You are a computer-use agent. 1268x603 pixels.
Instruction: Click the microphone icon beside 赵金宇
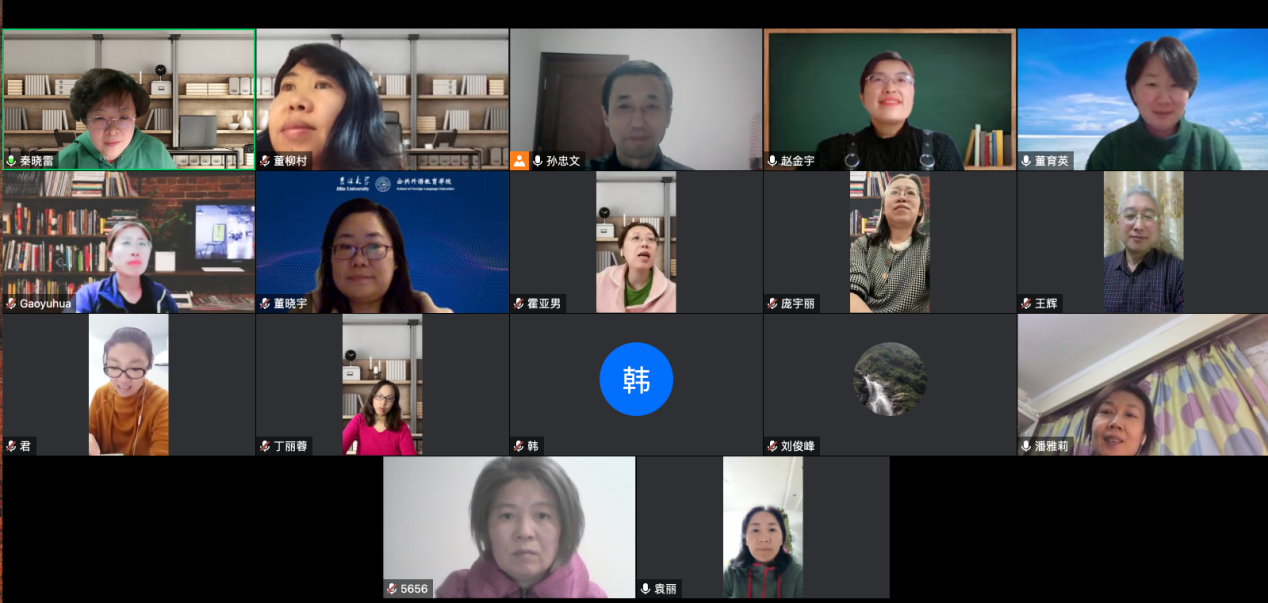773,161
